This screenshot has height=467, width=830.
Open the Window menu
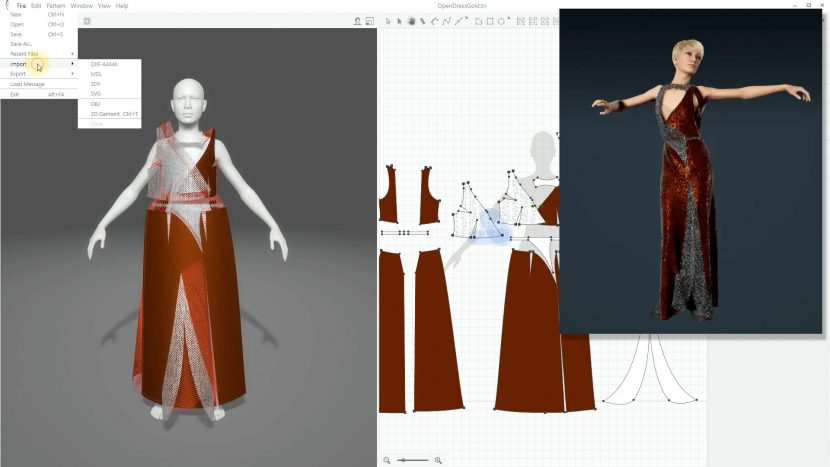(x=81, y=6)
